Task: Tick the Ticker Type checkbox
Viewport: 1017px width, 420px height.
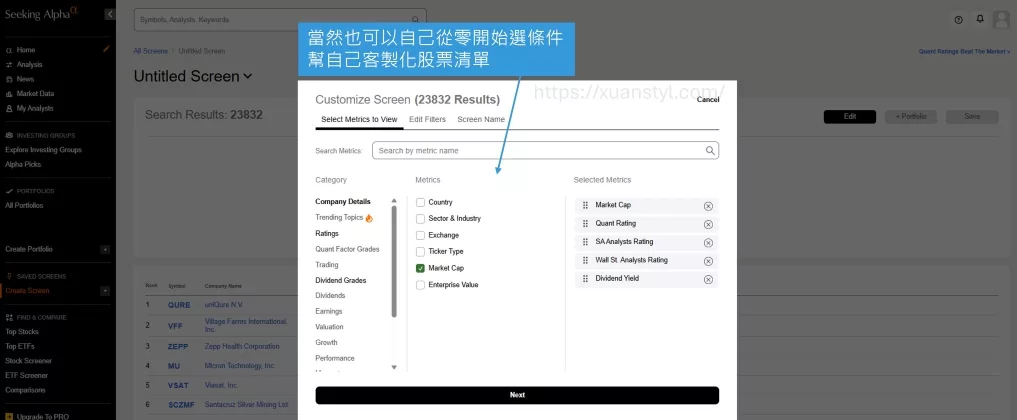Action: (x=420, y=251)
